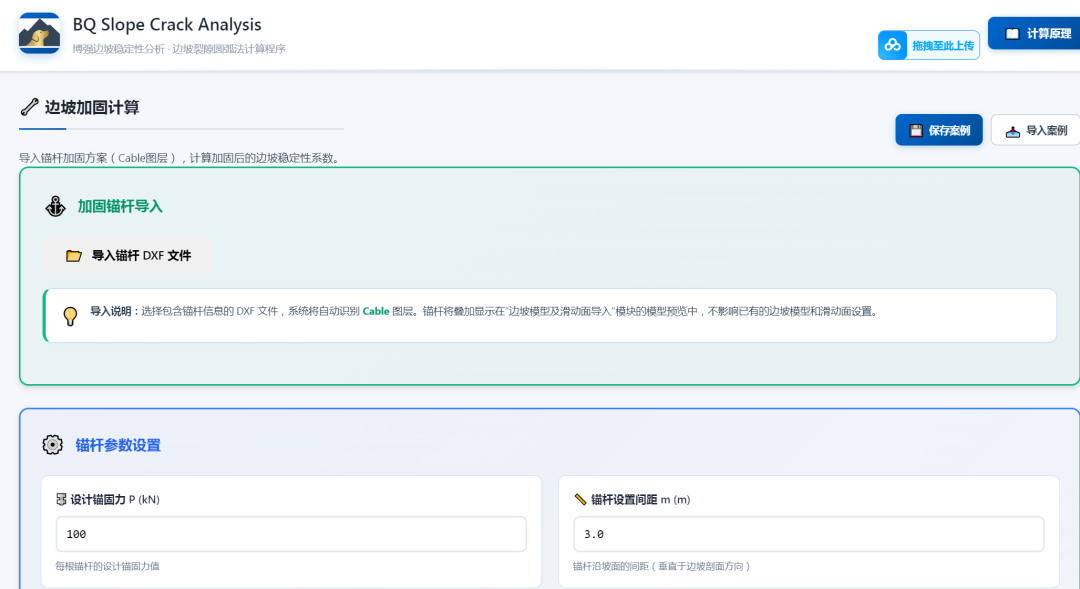Click the 拖拽至此上传 upload button
This screenshot has width=1080, height=589.
[928, 45]
